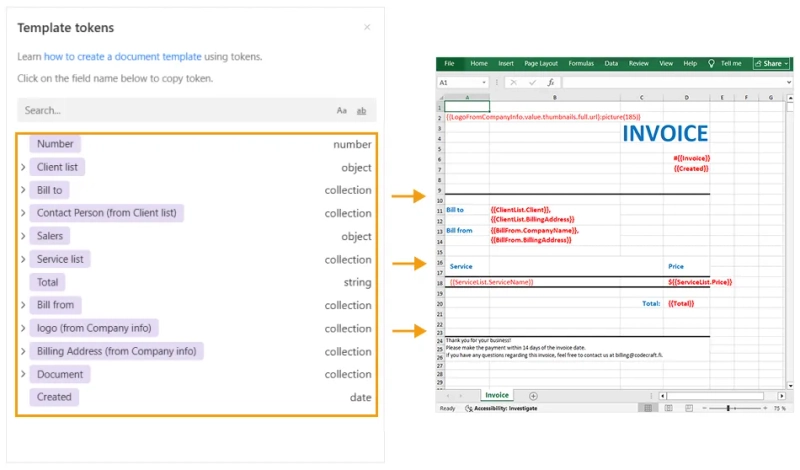The image size is (800, 470).
Task: Expand the Client list row
Action: [x=23, y=167]
